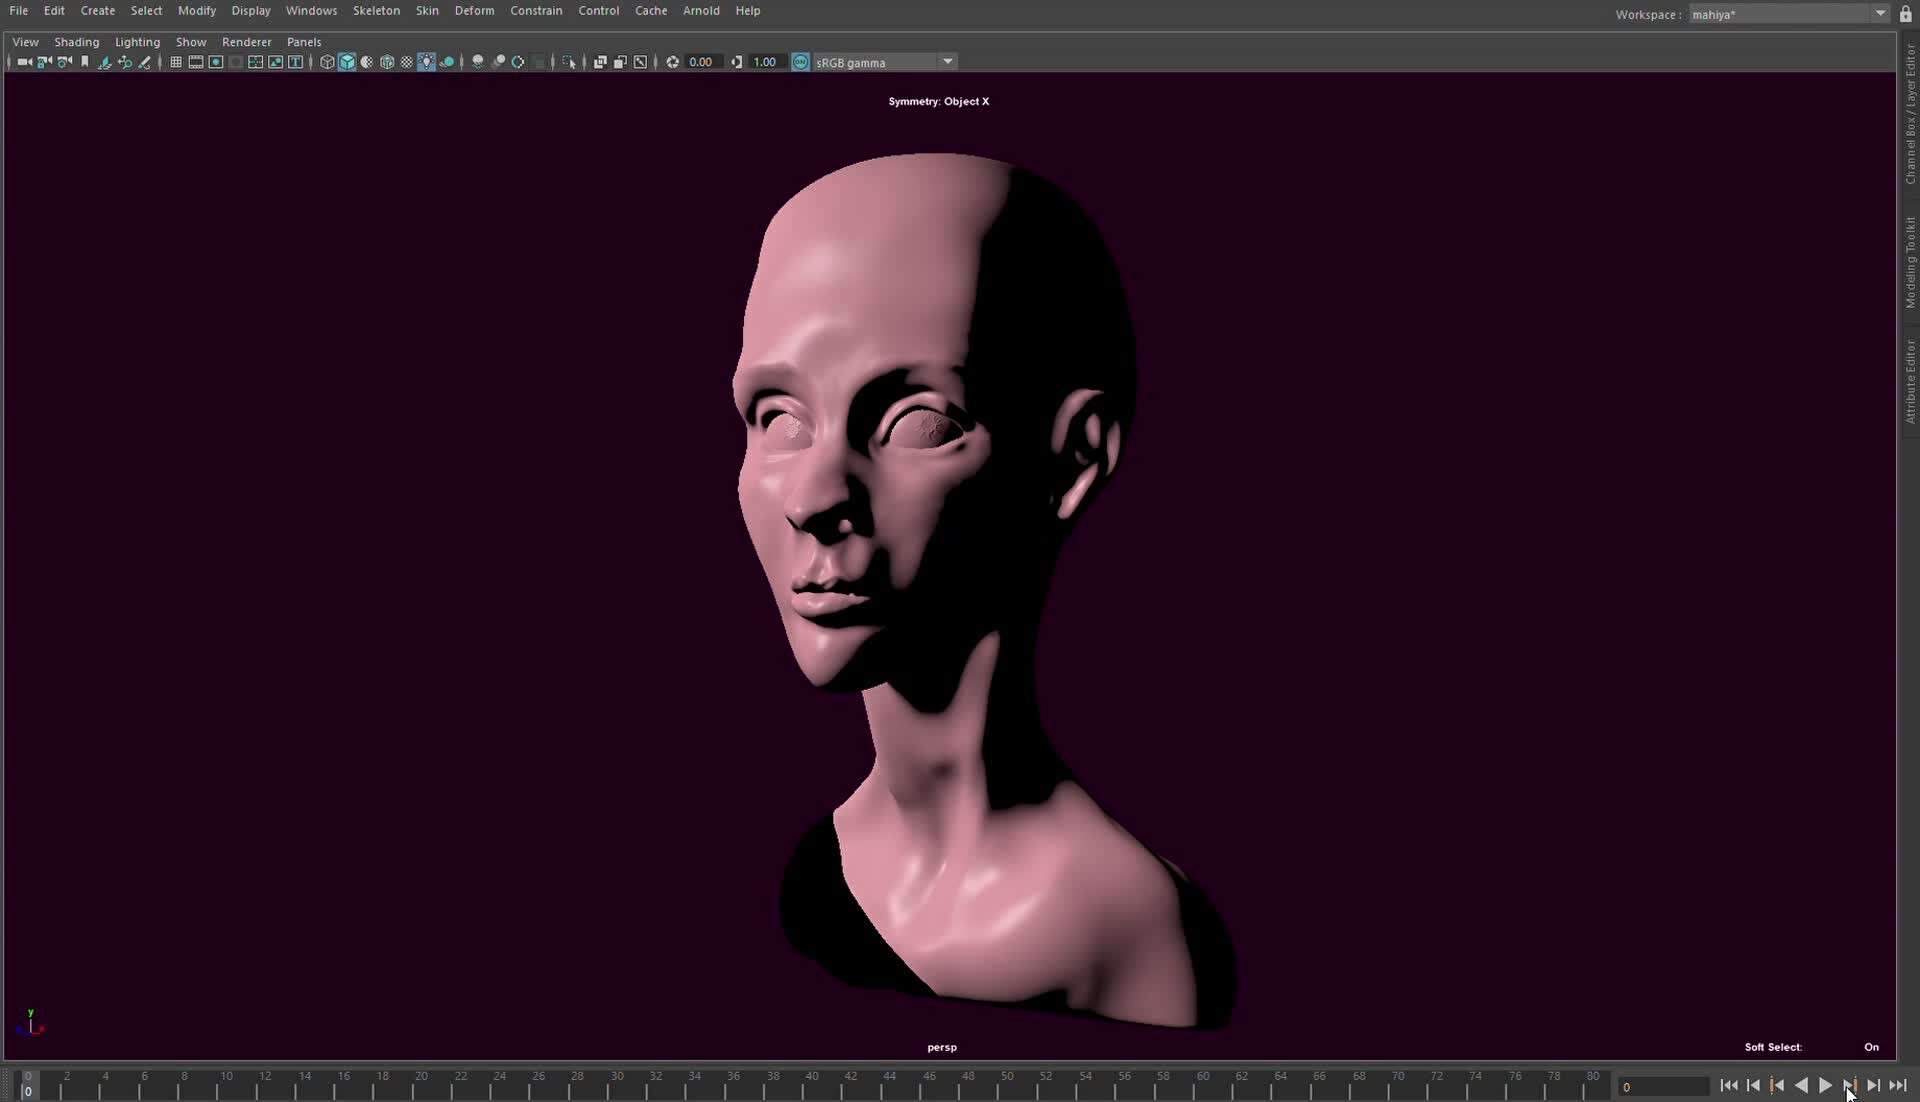Toggle the use all lights lightbulb

pyautogui.click(x=426, y=62)
